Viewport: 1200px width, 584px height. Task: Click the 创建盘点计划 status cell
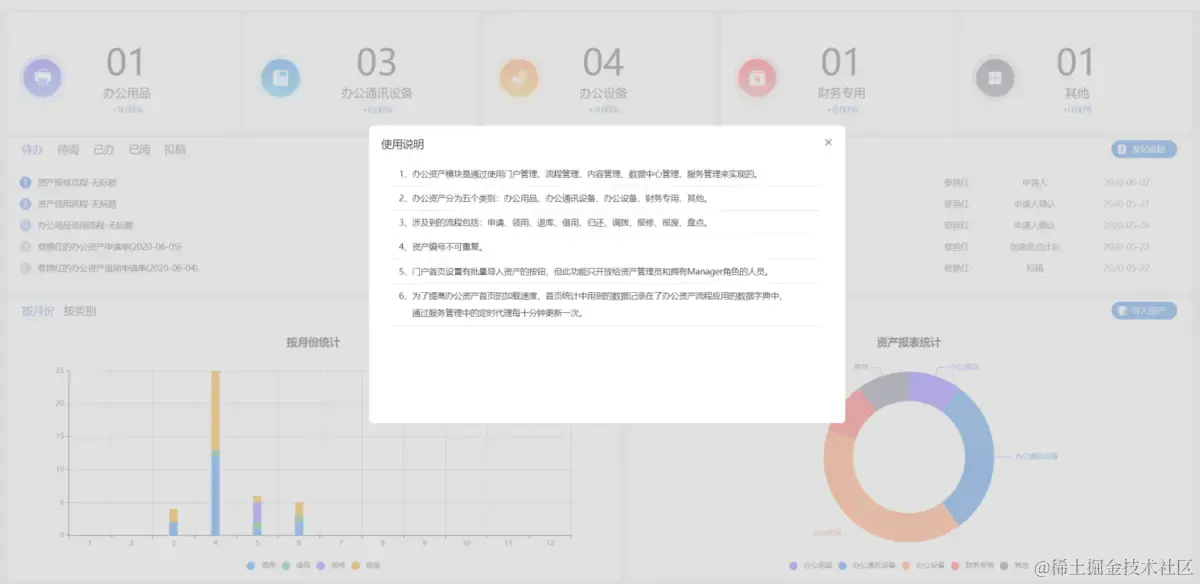pyautogui.click(x=1035, y=246)
